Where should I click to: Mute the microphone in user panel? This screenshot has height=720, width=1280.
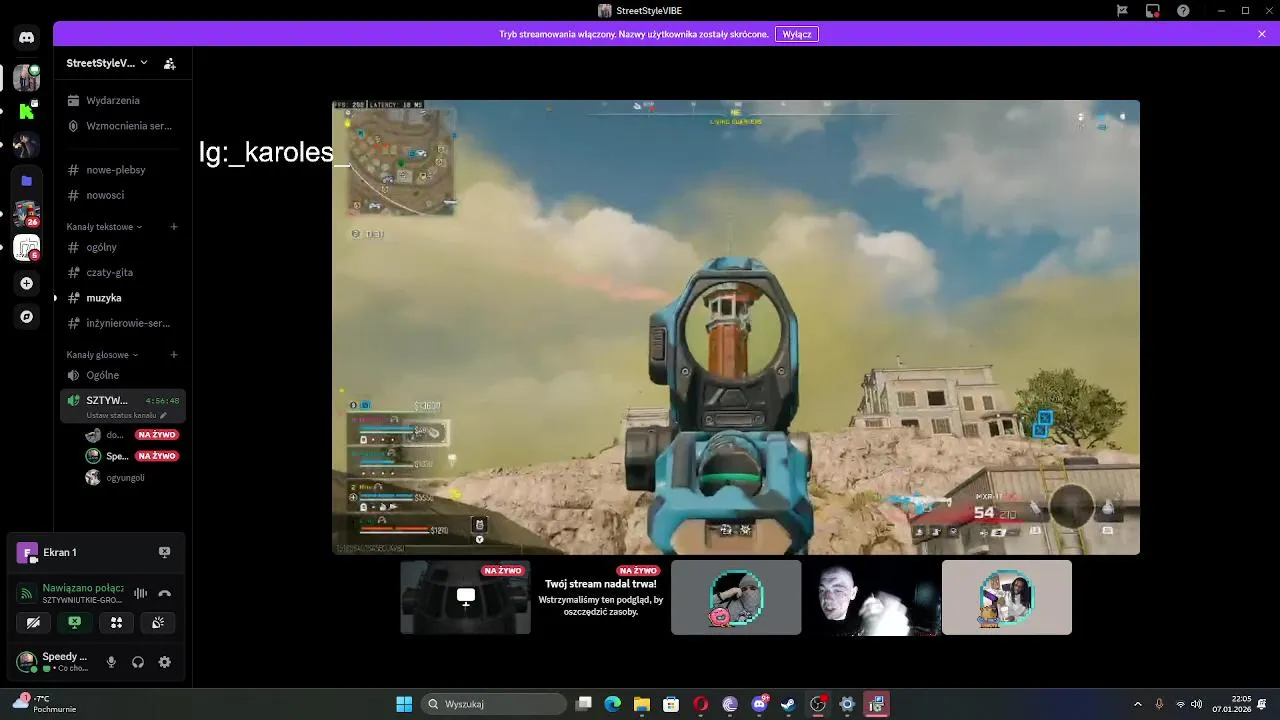coord(111,662)
